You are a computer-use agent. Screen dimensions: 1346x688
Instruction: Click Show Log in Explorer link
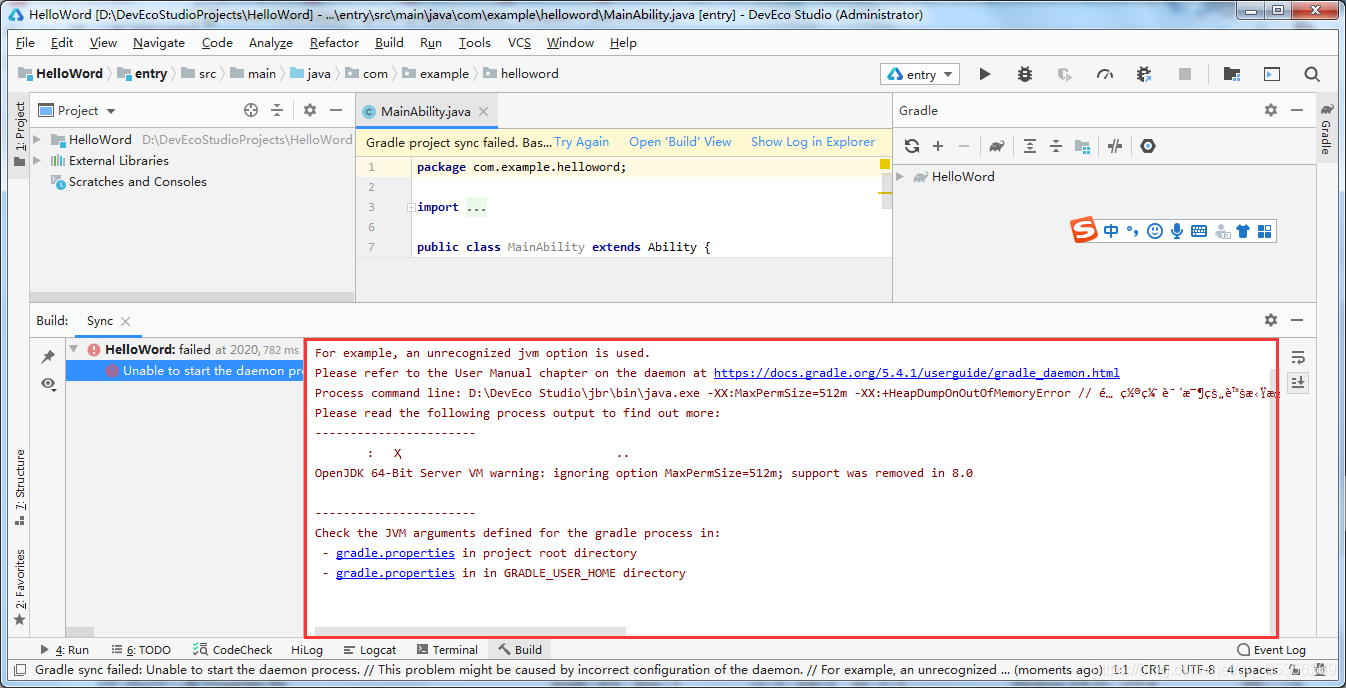[813, 142]
